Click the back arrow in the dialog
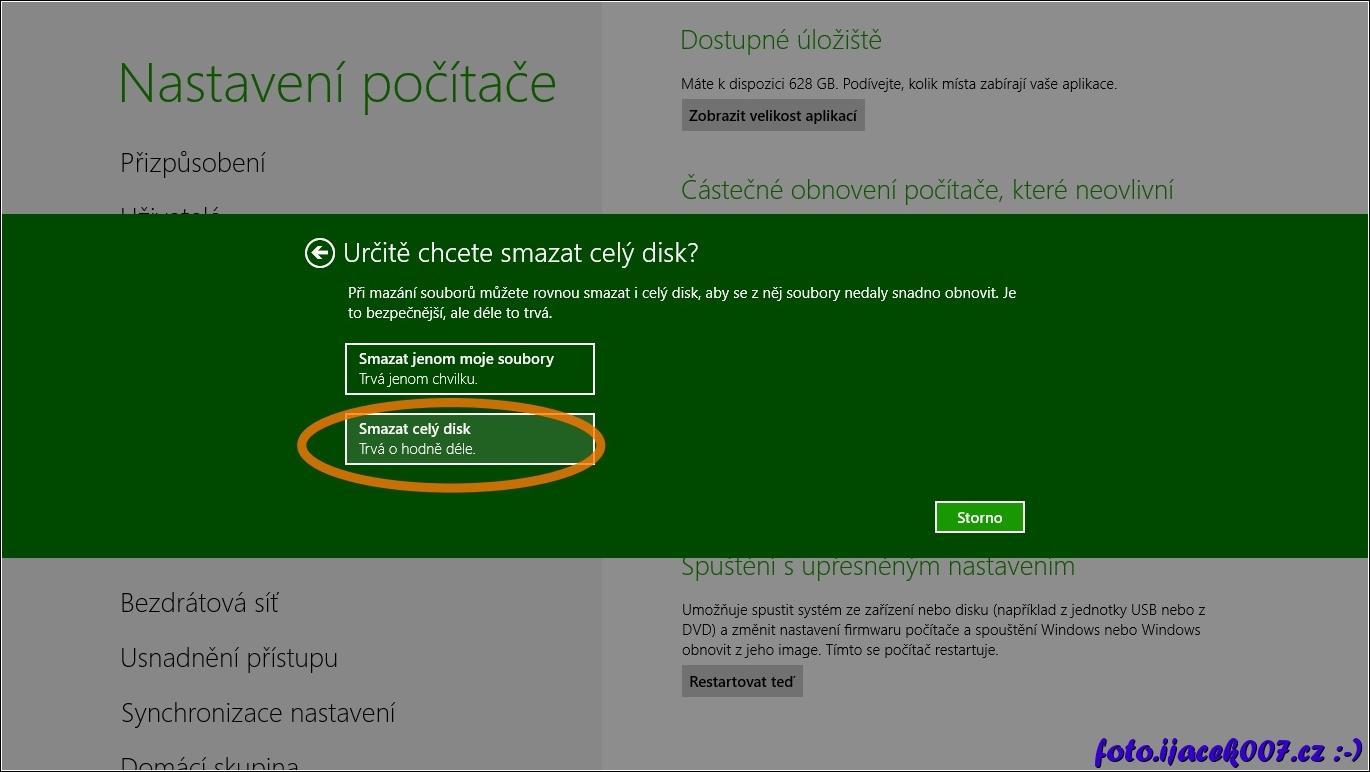This screenshot has height=772, width=1370. pyautogui.click(x=319, y=253)
